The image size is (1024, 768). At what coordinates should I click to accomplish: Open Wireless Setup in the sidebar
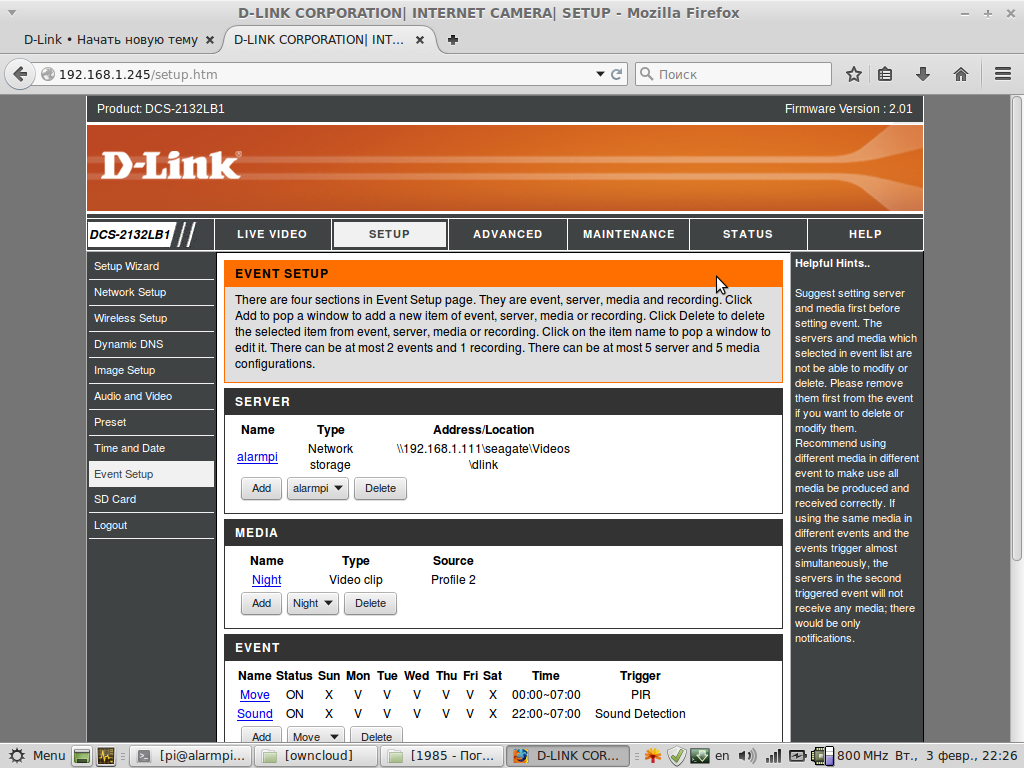151,319
